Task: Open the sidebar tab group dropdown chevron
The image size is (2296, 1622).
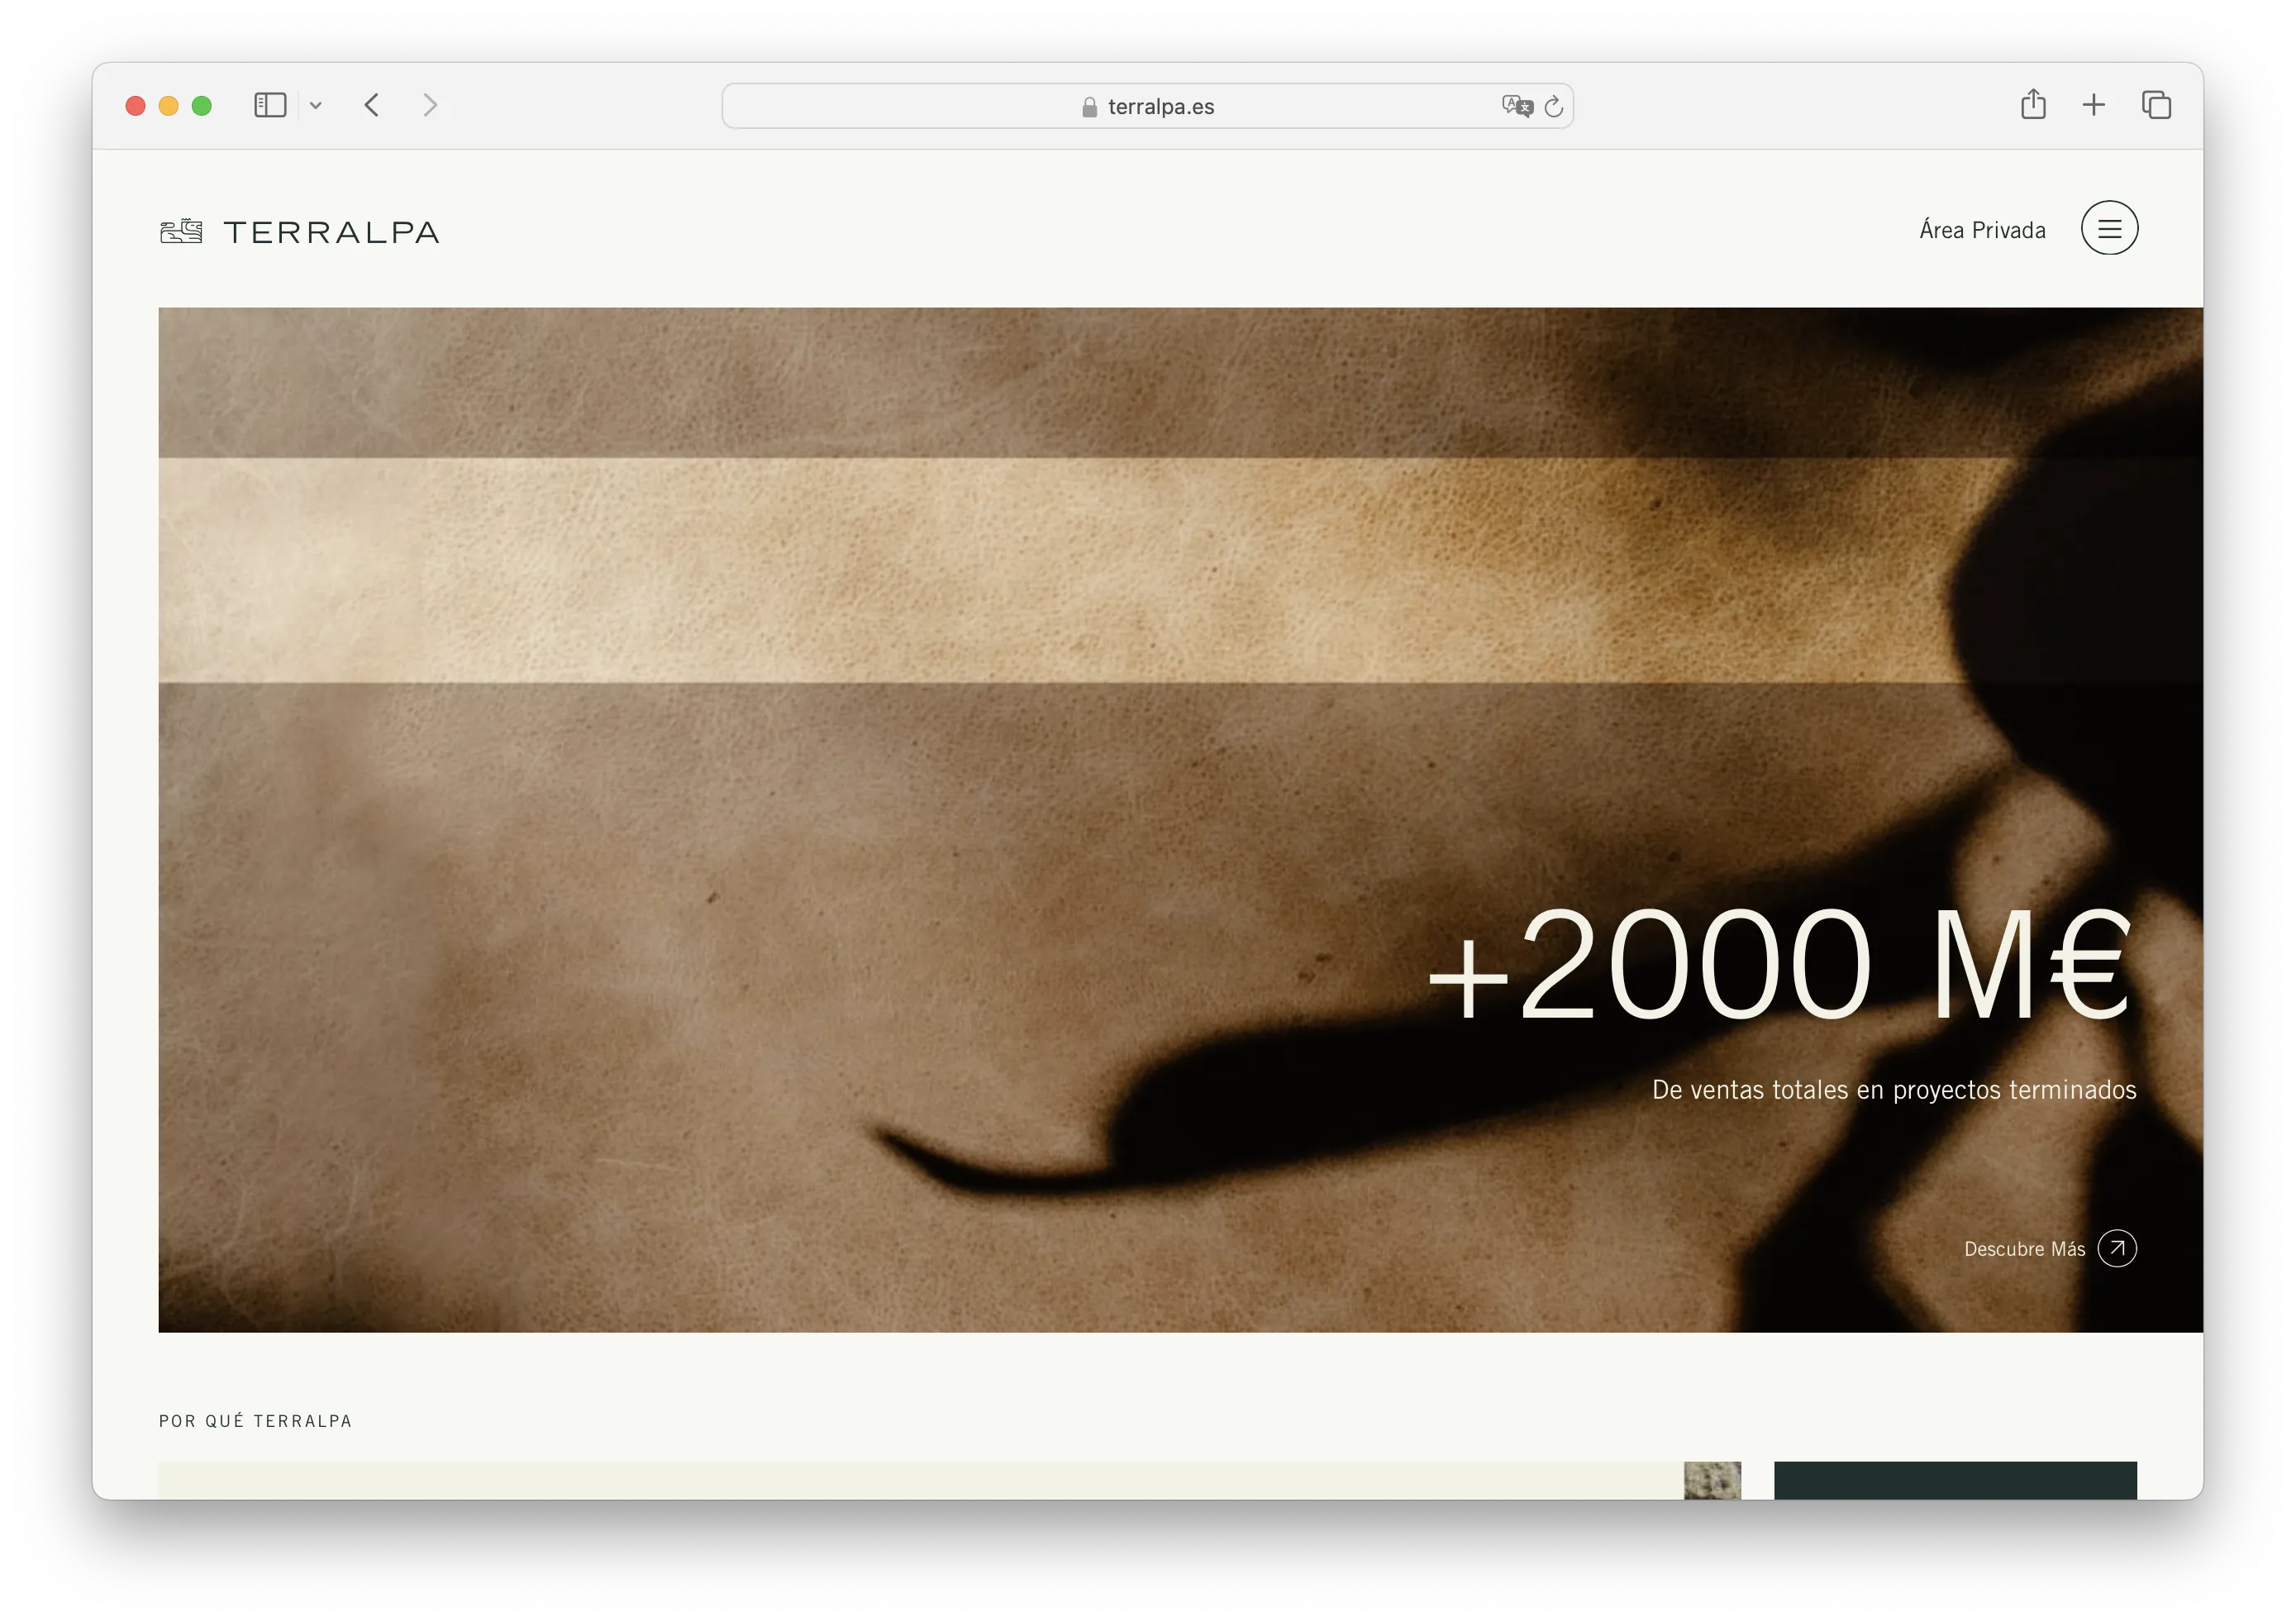Action: point(316,105)
